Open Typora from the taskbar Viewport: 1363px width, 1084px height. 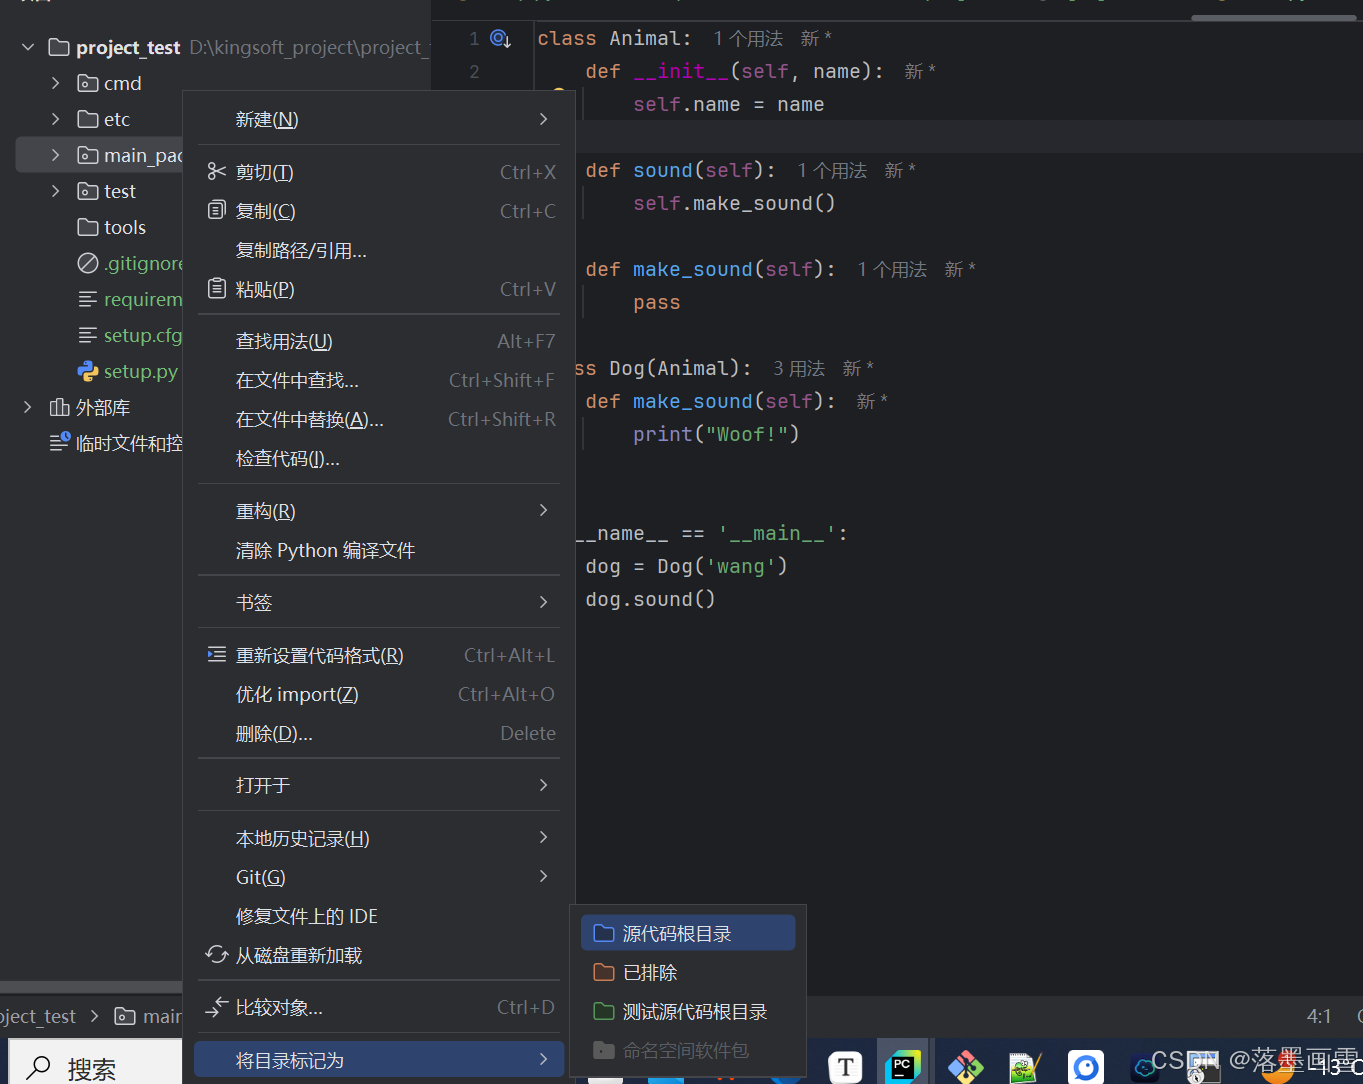coord(845,1067)
